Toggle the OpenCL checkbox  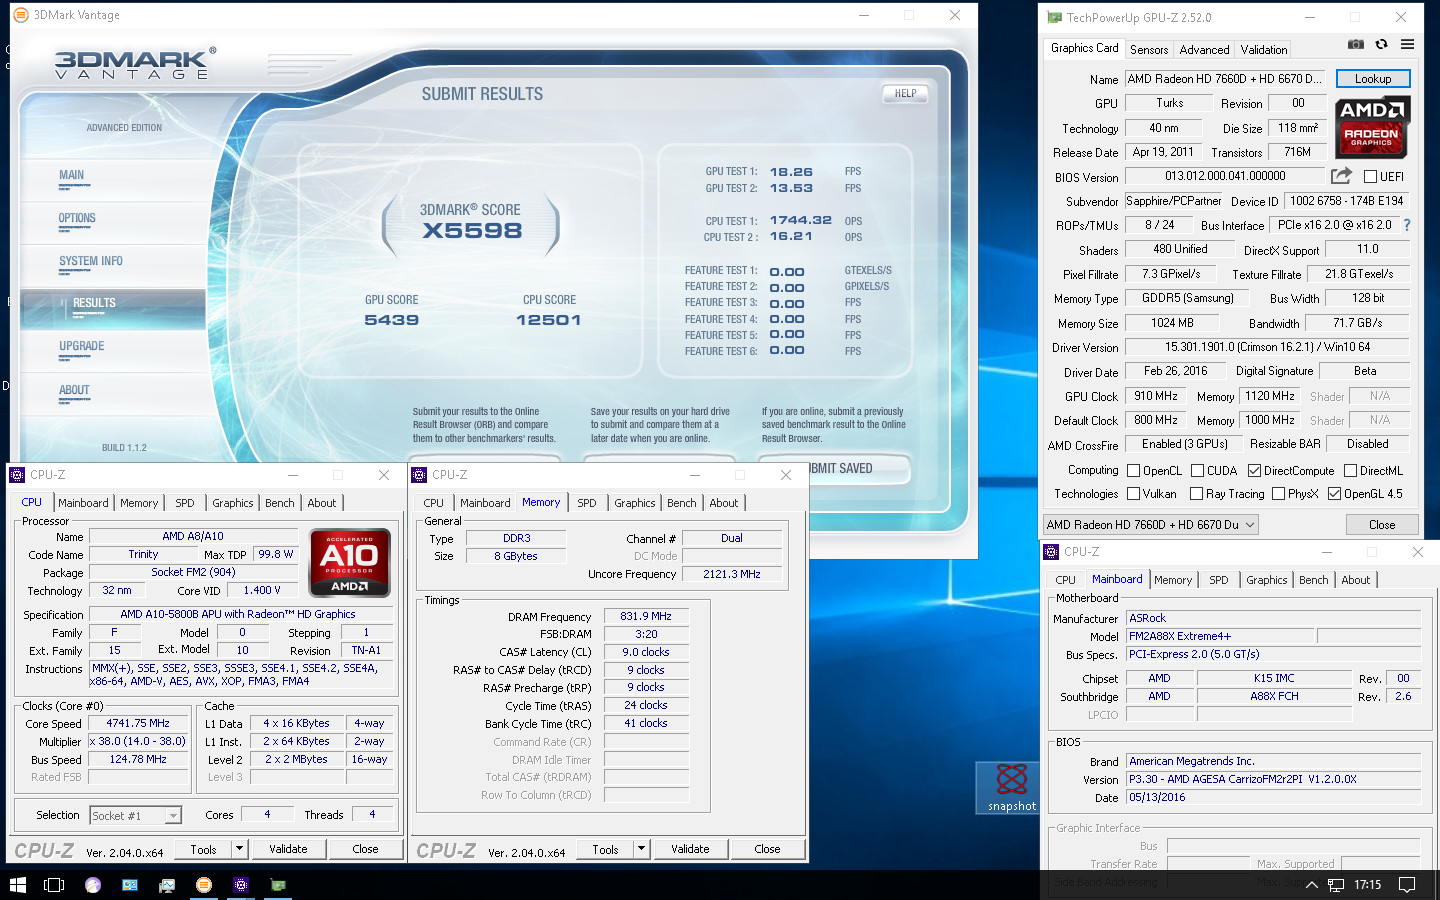1133,471
